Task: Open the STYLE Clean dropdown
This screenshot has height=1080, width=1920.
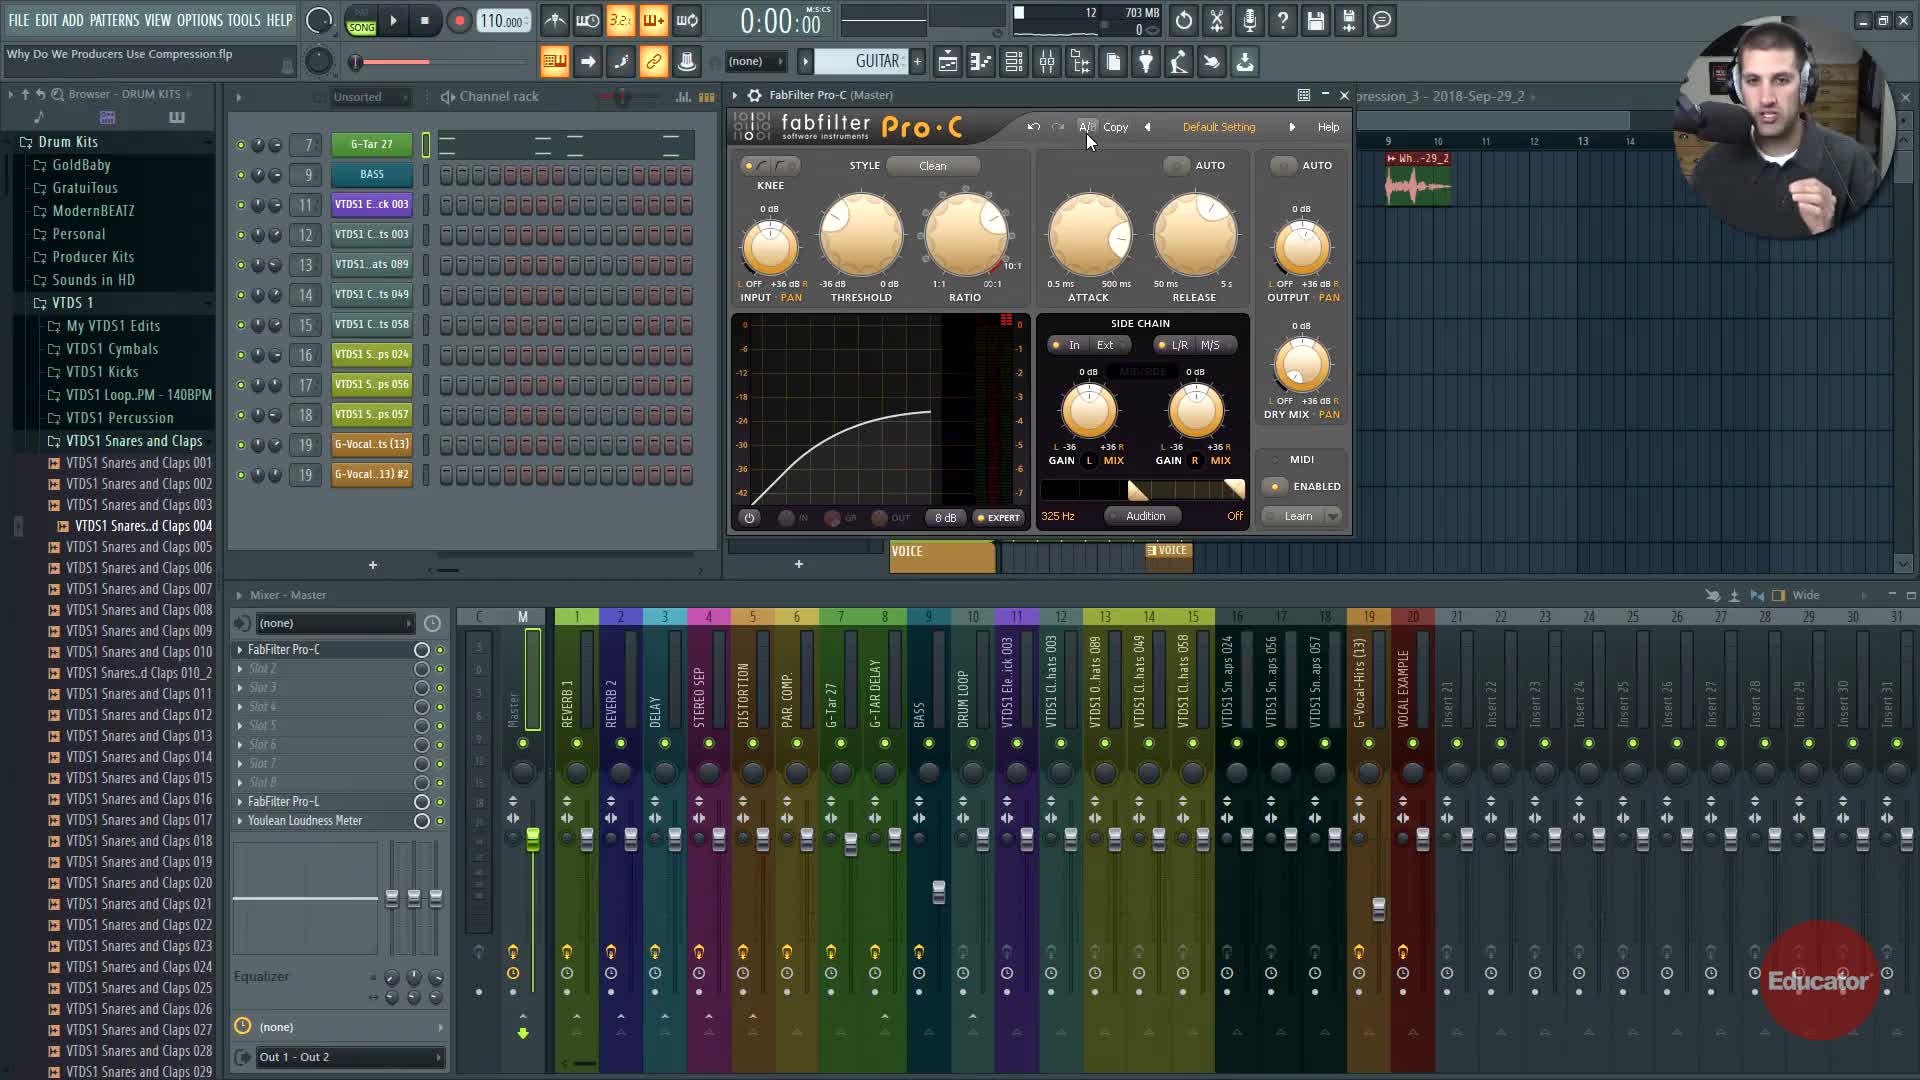Action: [x=932, y=165]
